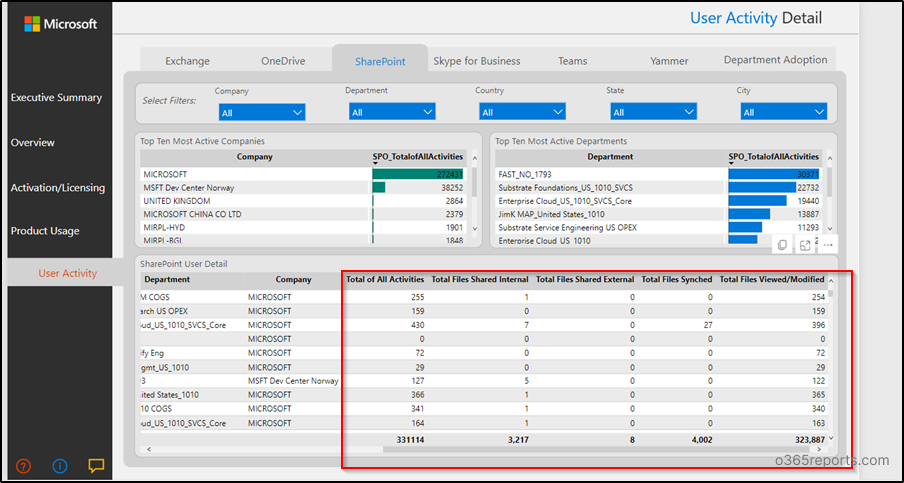904x483 pixels.
Task: Open the State filter dropdown
Action: tap(653, 112)
